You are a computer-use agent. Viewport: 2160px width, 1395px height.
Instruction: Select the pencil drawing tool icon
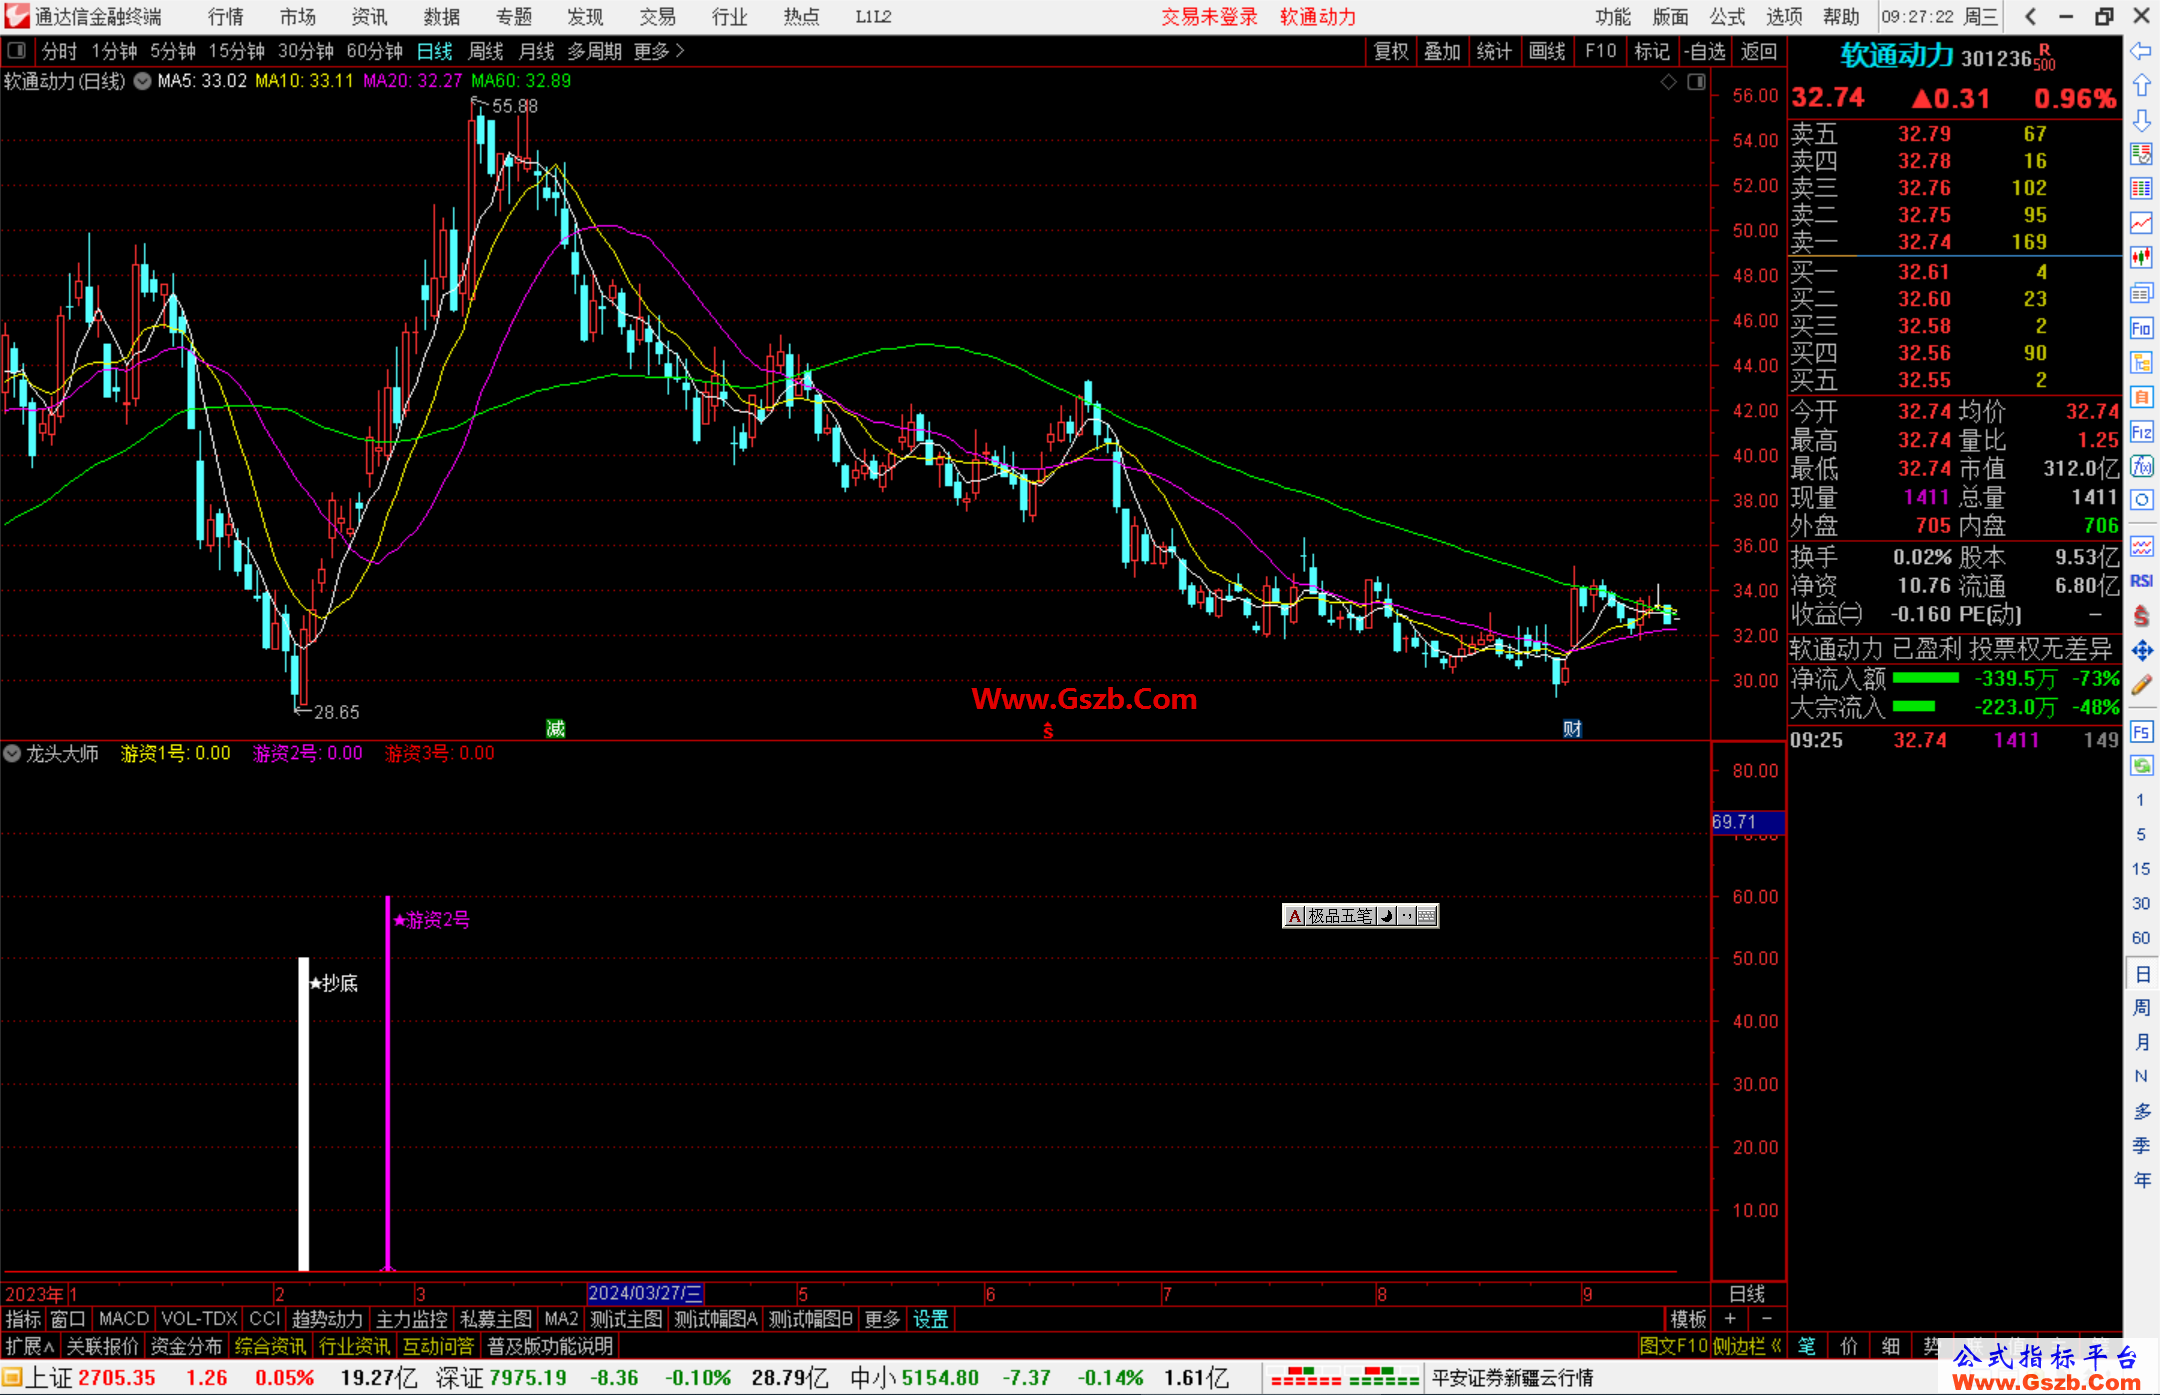2141,686
